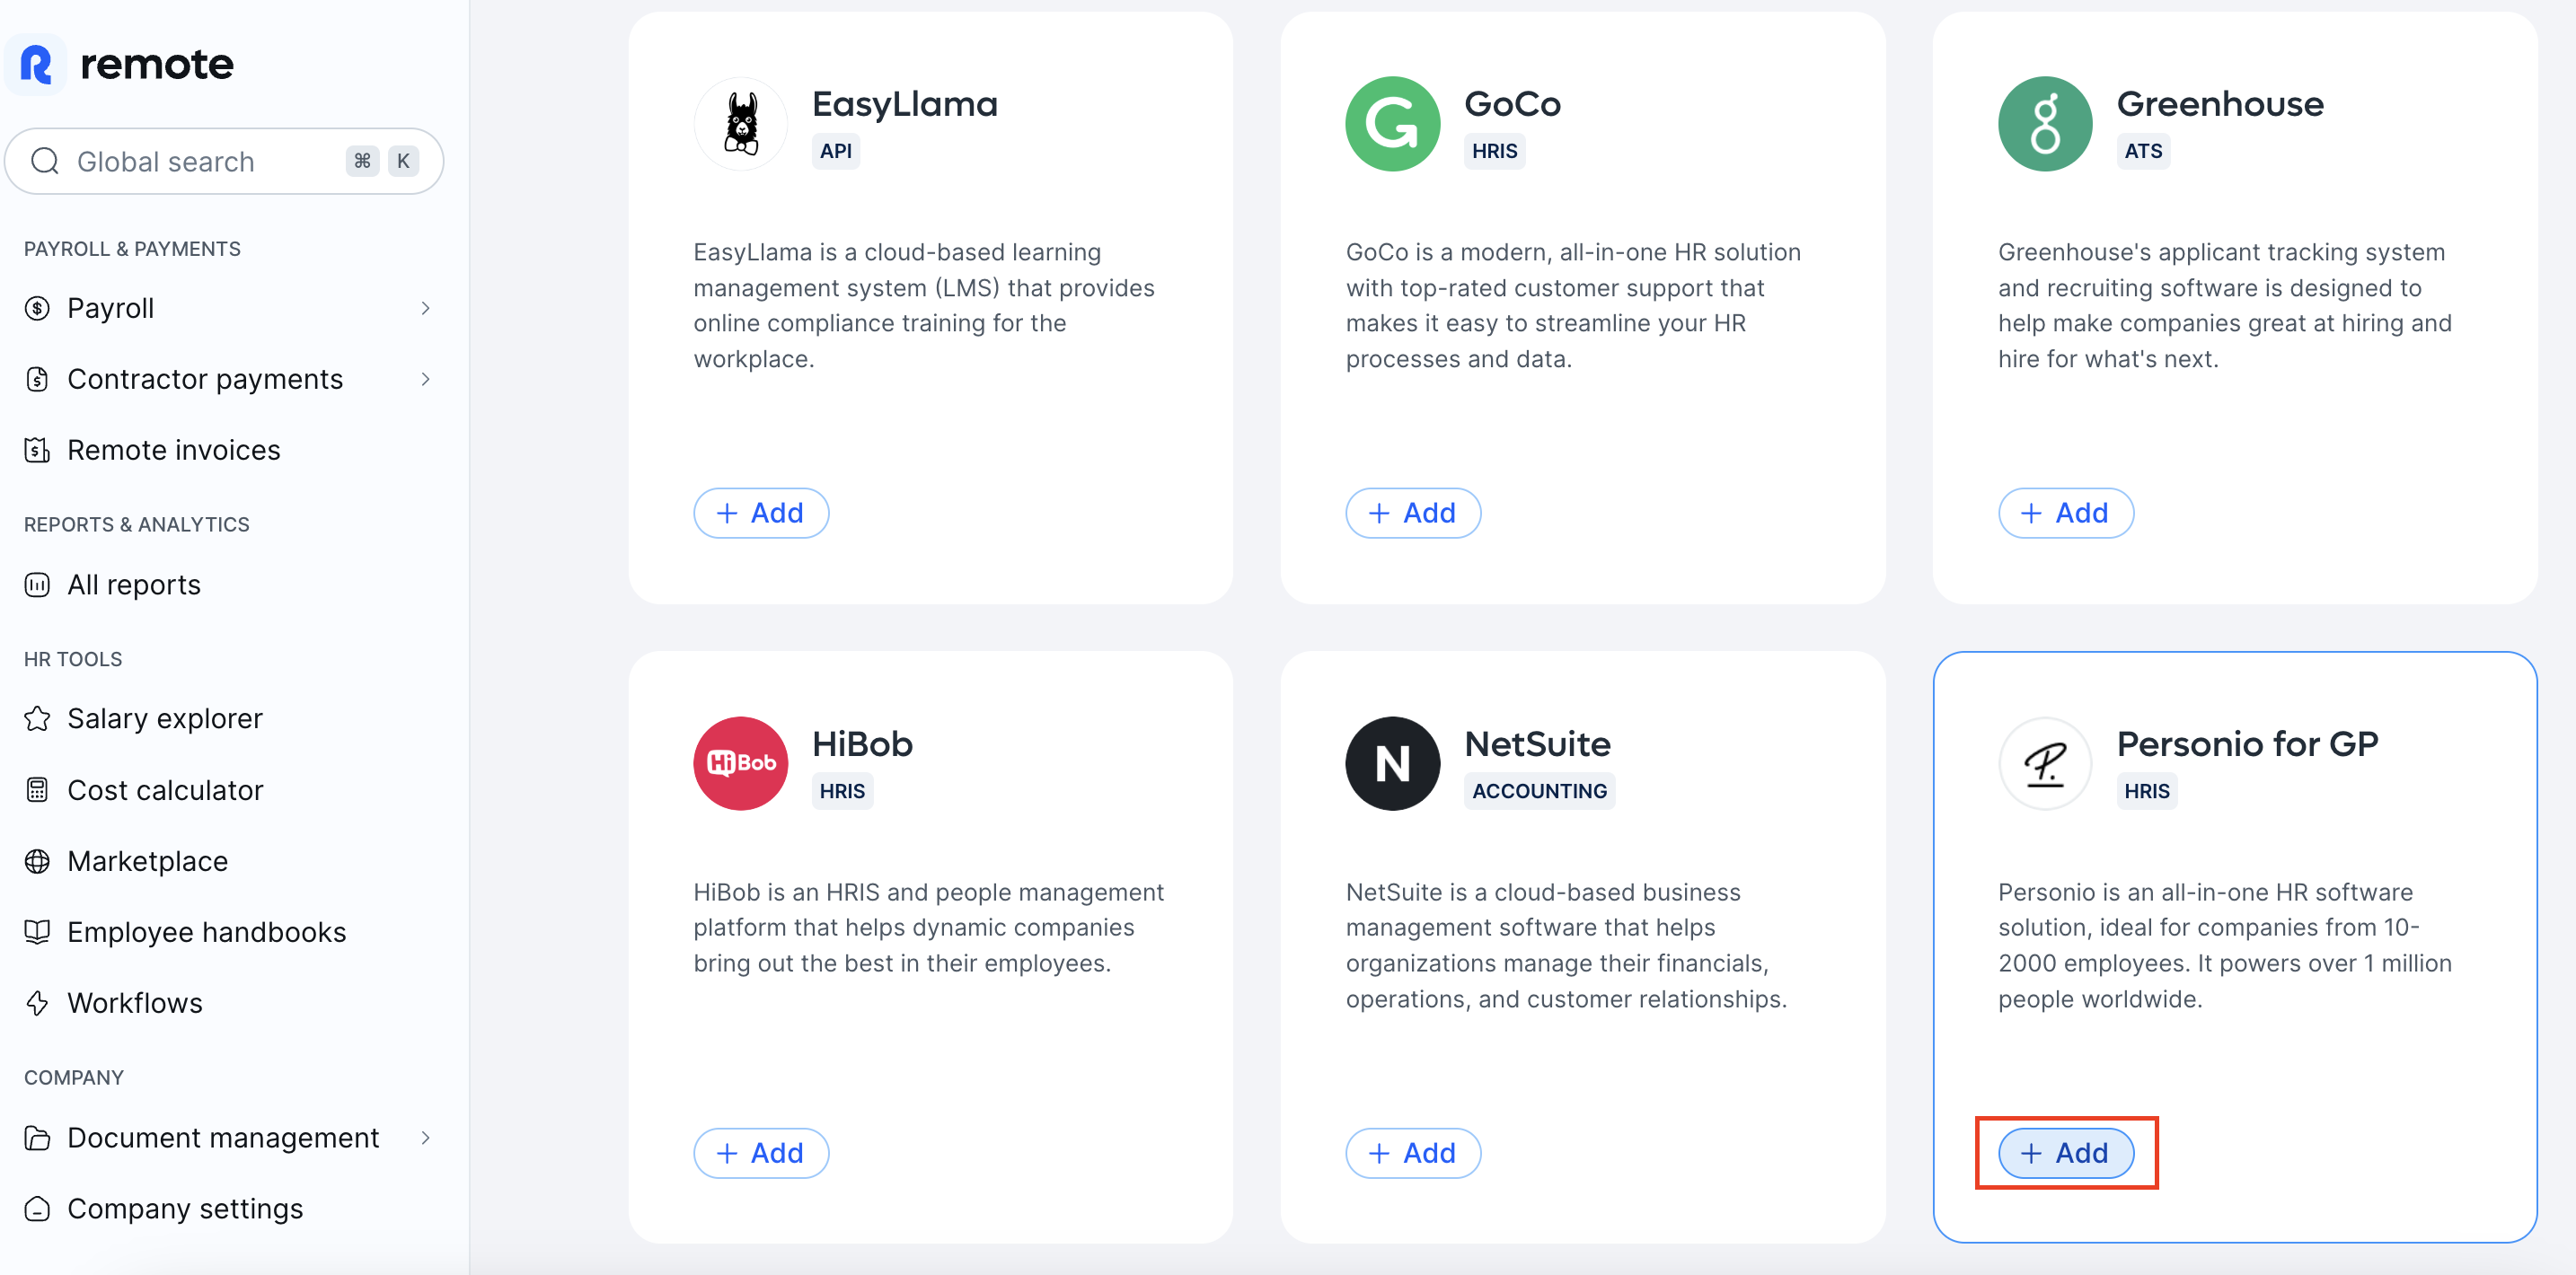Click the black NetSuite N logo
Image resolution: width=2576 pixels, height=1275 pixels.
[x=1392, y=764]
